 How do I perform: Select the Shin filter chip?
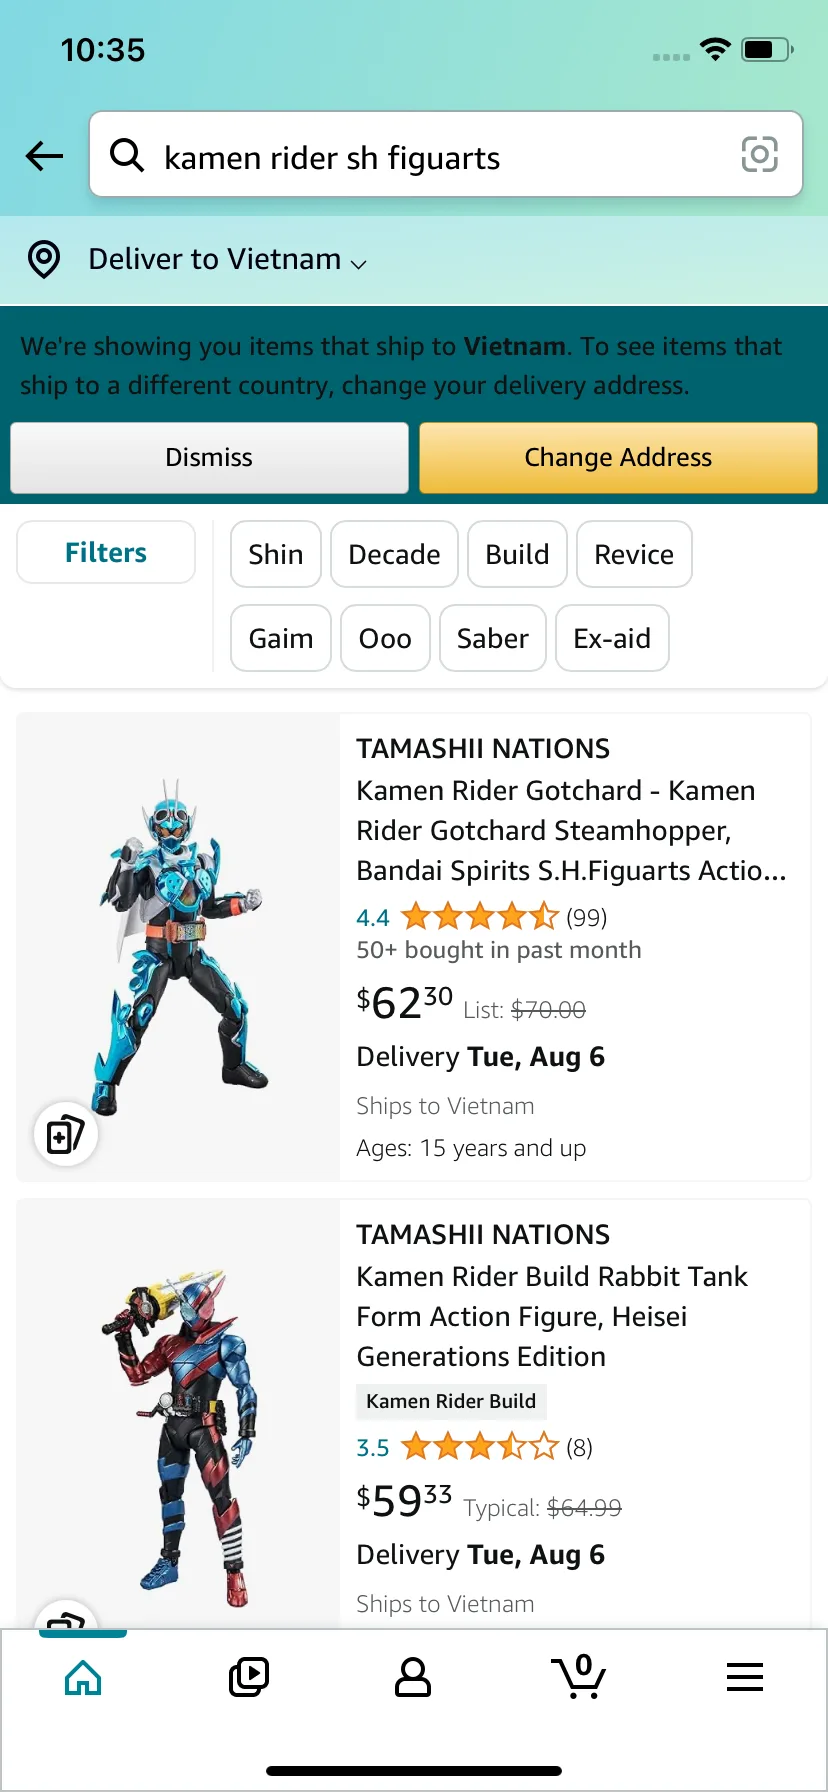276,555
